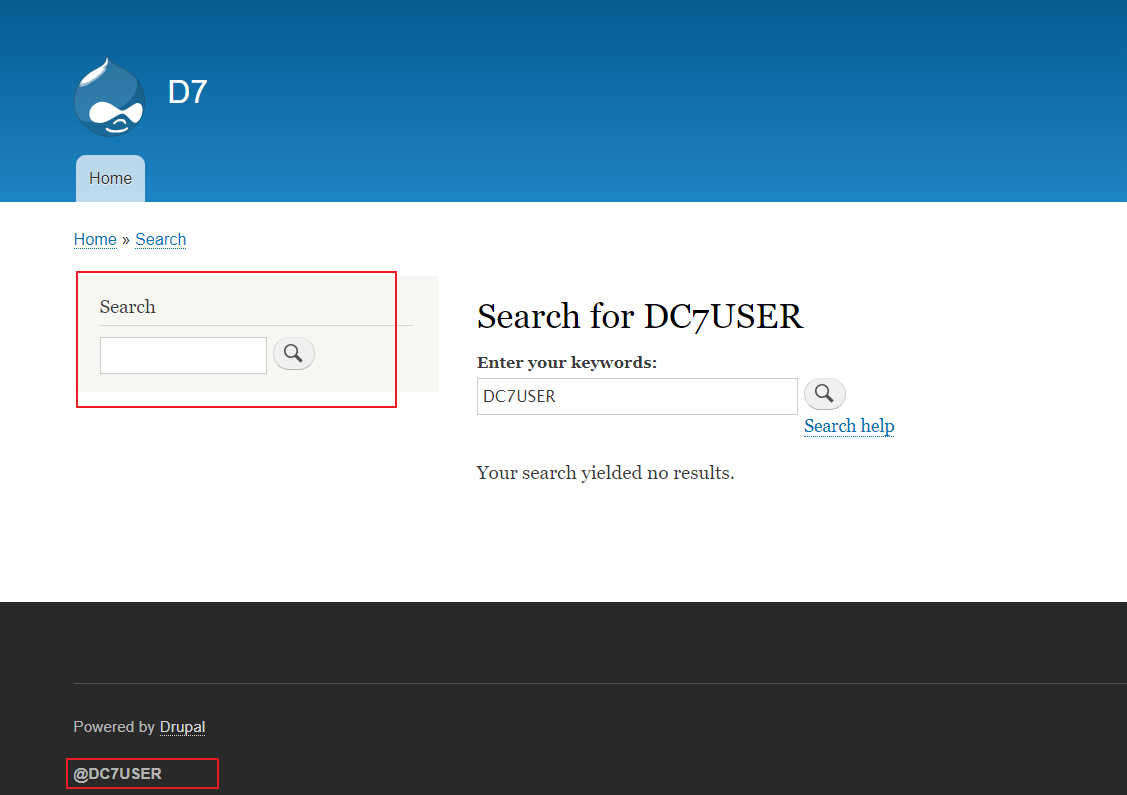Click the 'Enter your keywords:' label
1127x795 pixels.
tap(566, 362)
